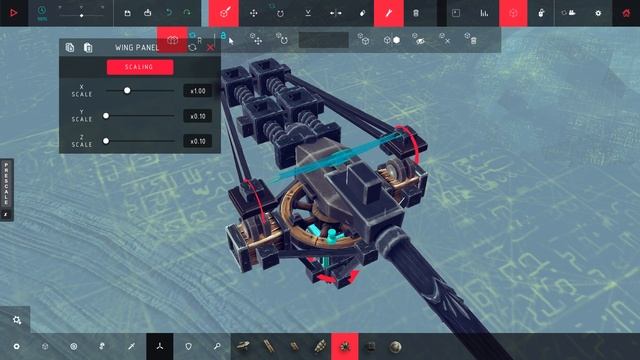Toggle the highlighted symmetry mirror mode button
Viewport: 640px width, 360px height.
point(172,40)
